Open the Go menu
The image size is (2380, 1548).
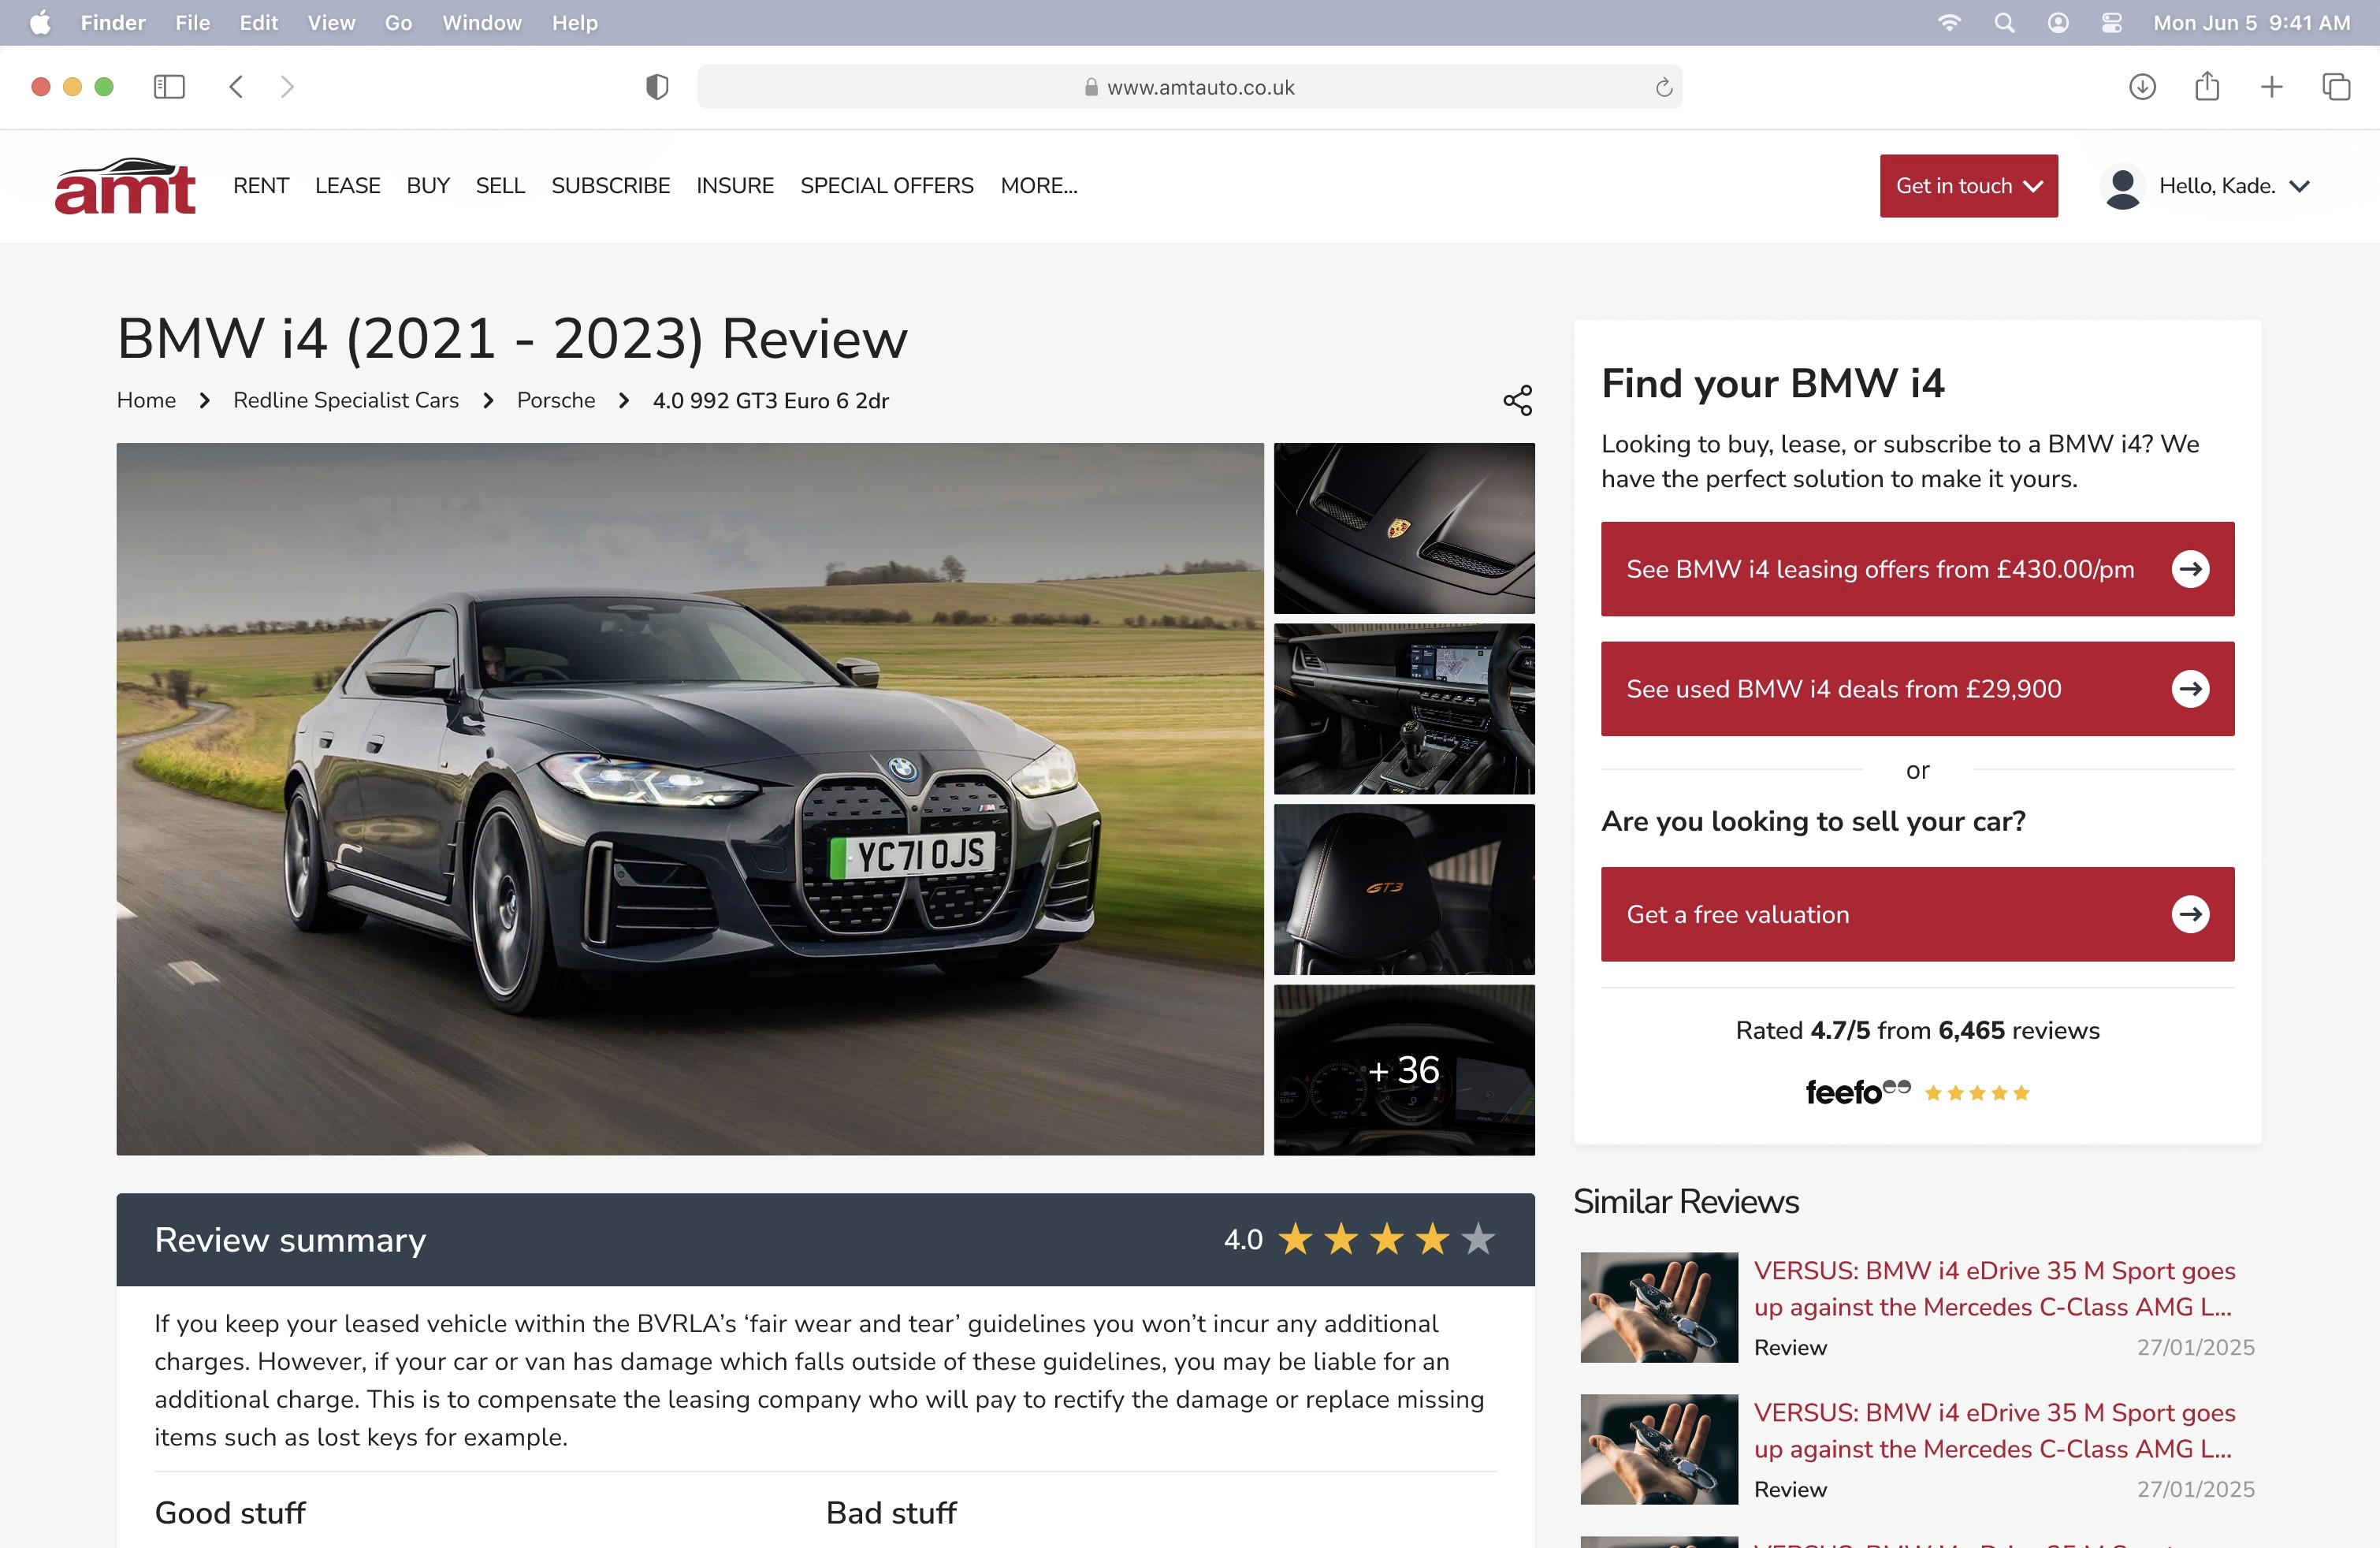tap(398, 22)
